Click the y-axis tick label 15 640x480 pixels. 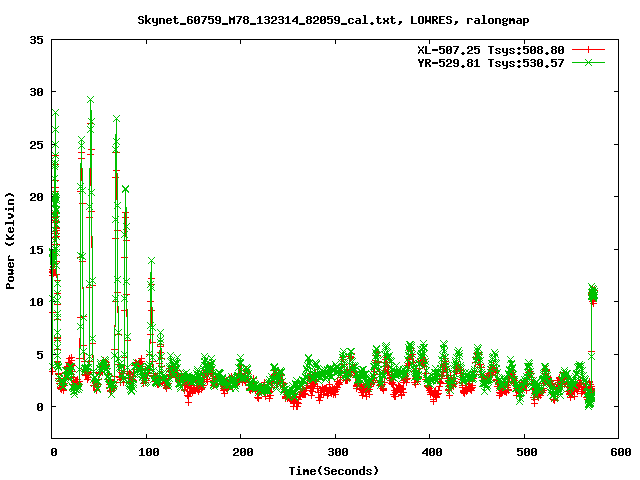point(36,250)
